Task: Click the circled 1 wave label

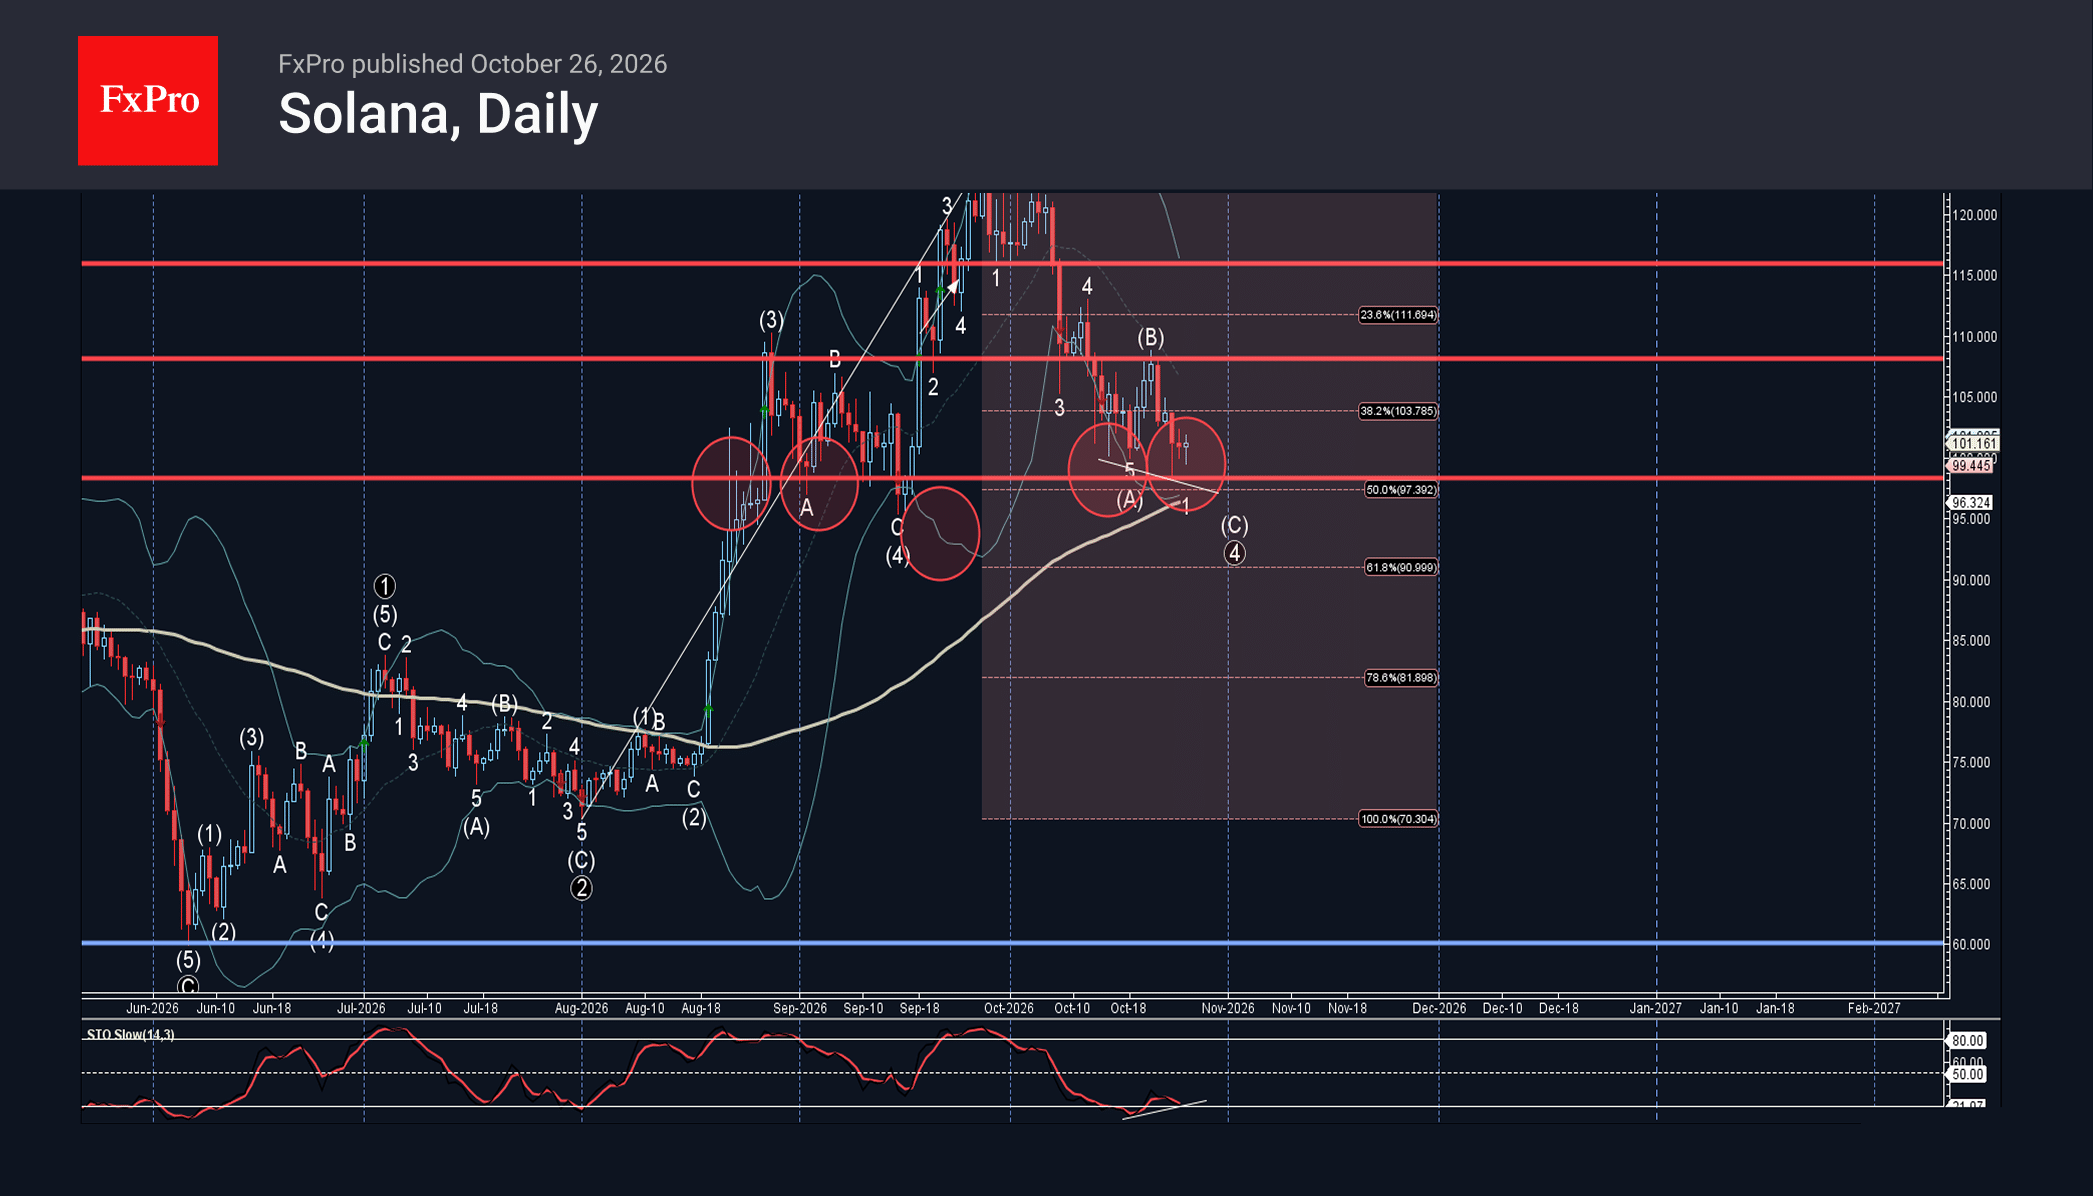Action: [385, 586]
